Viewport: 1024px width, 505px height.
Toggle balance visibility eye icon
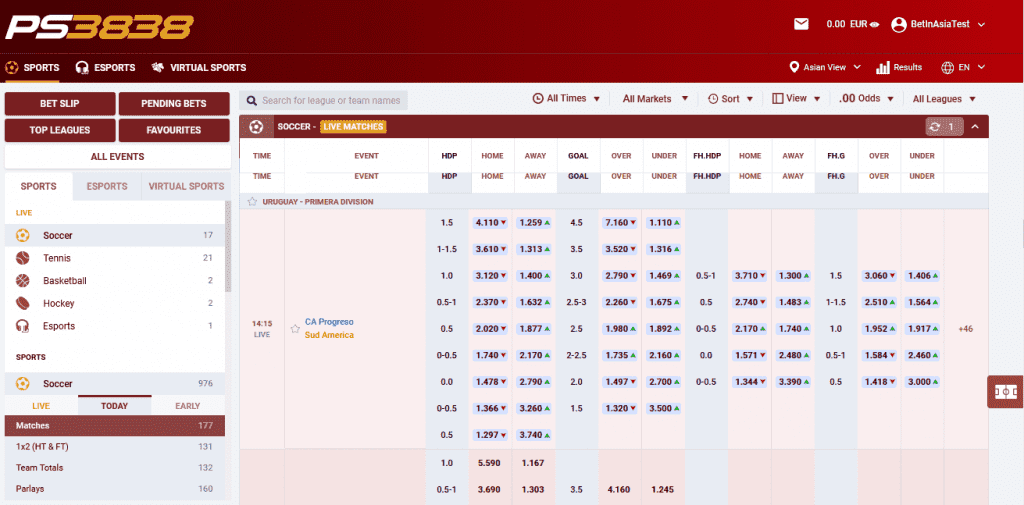click(875, 24)
